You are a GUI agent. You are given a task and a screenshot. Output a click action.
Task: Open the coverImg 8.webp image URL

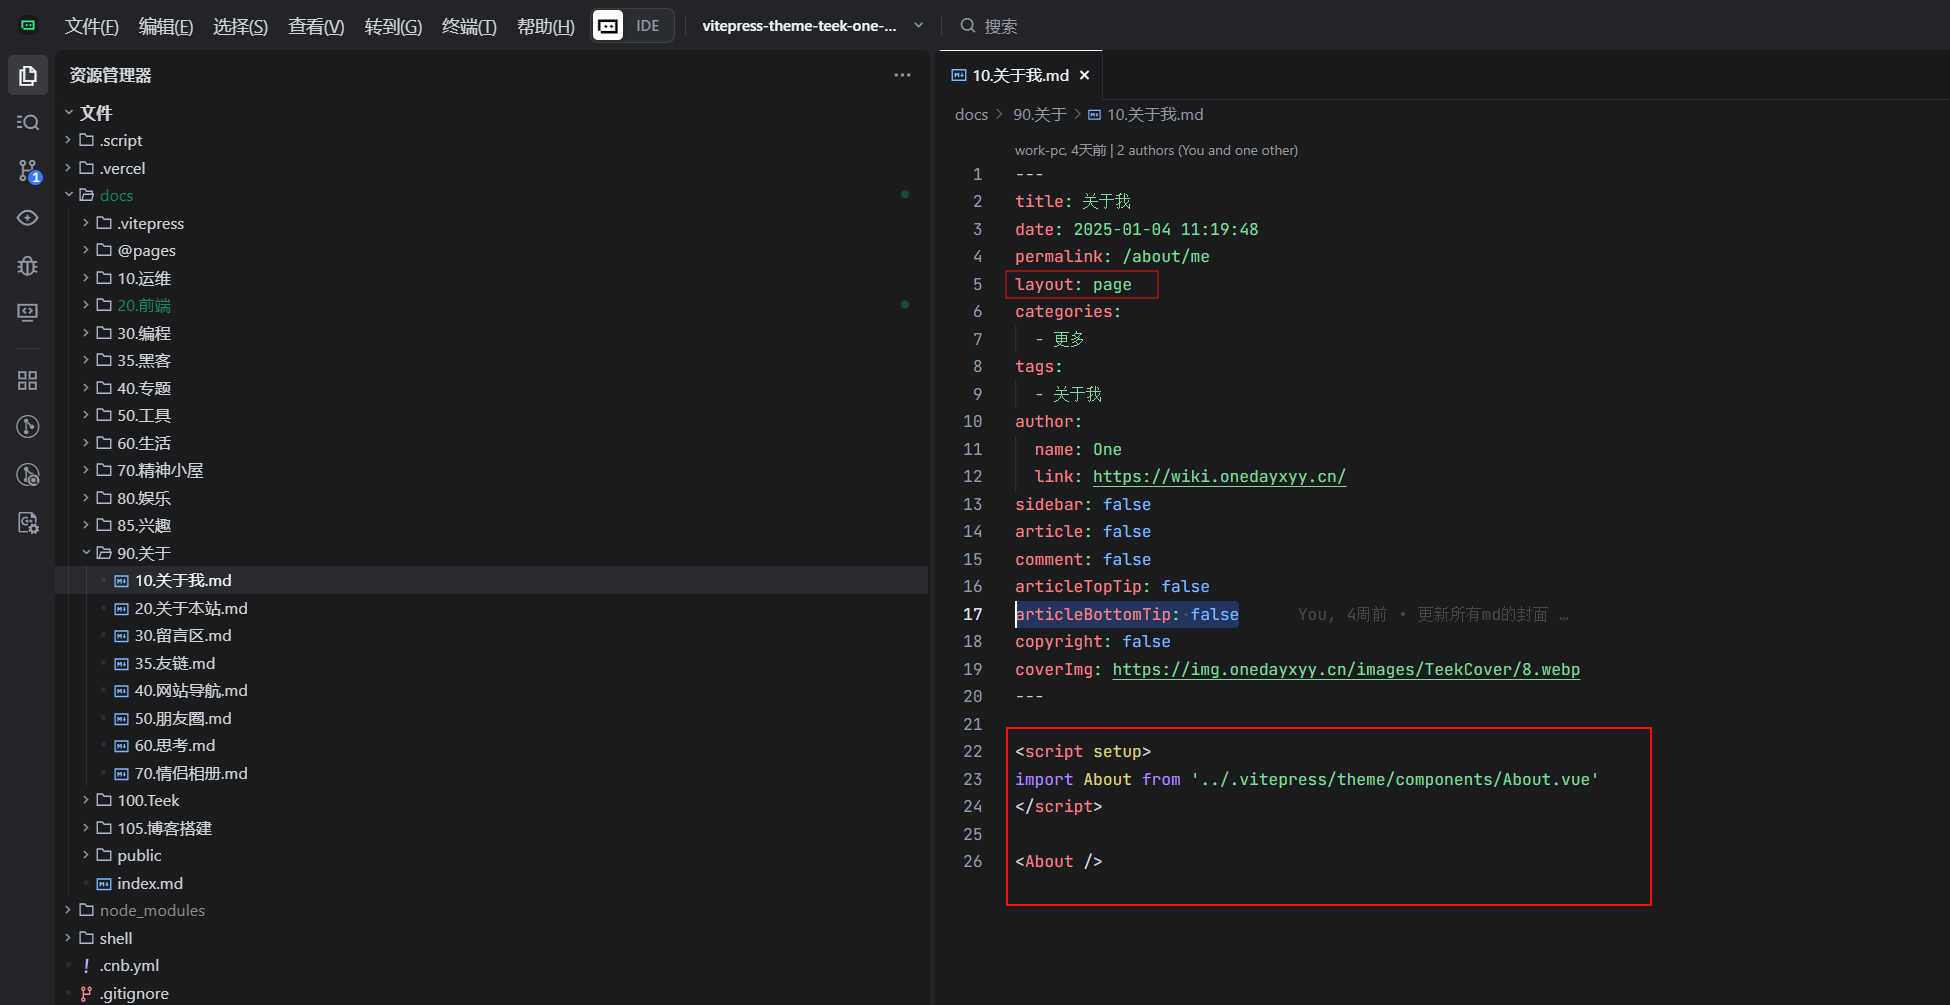point(1345,670)
